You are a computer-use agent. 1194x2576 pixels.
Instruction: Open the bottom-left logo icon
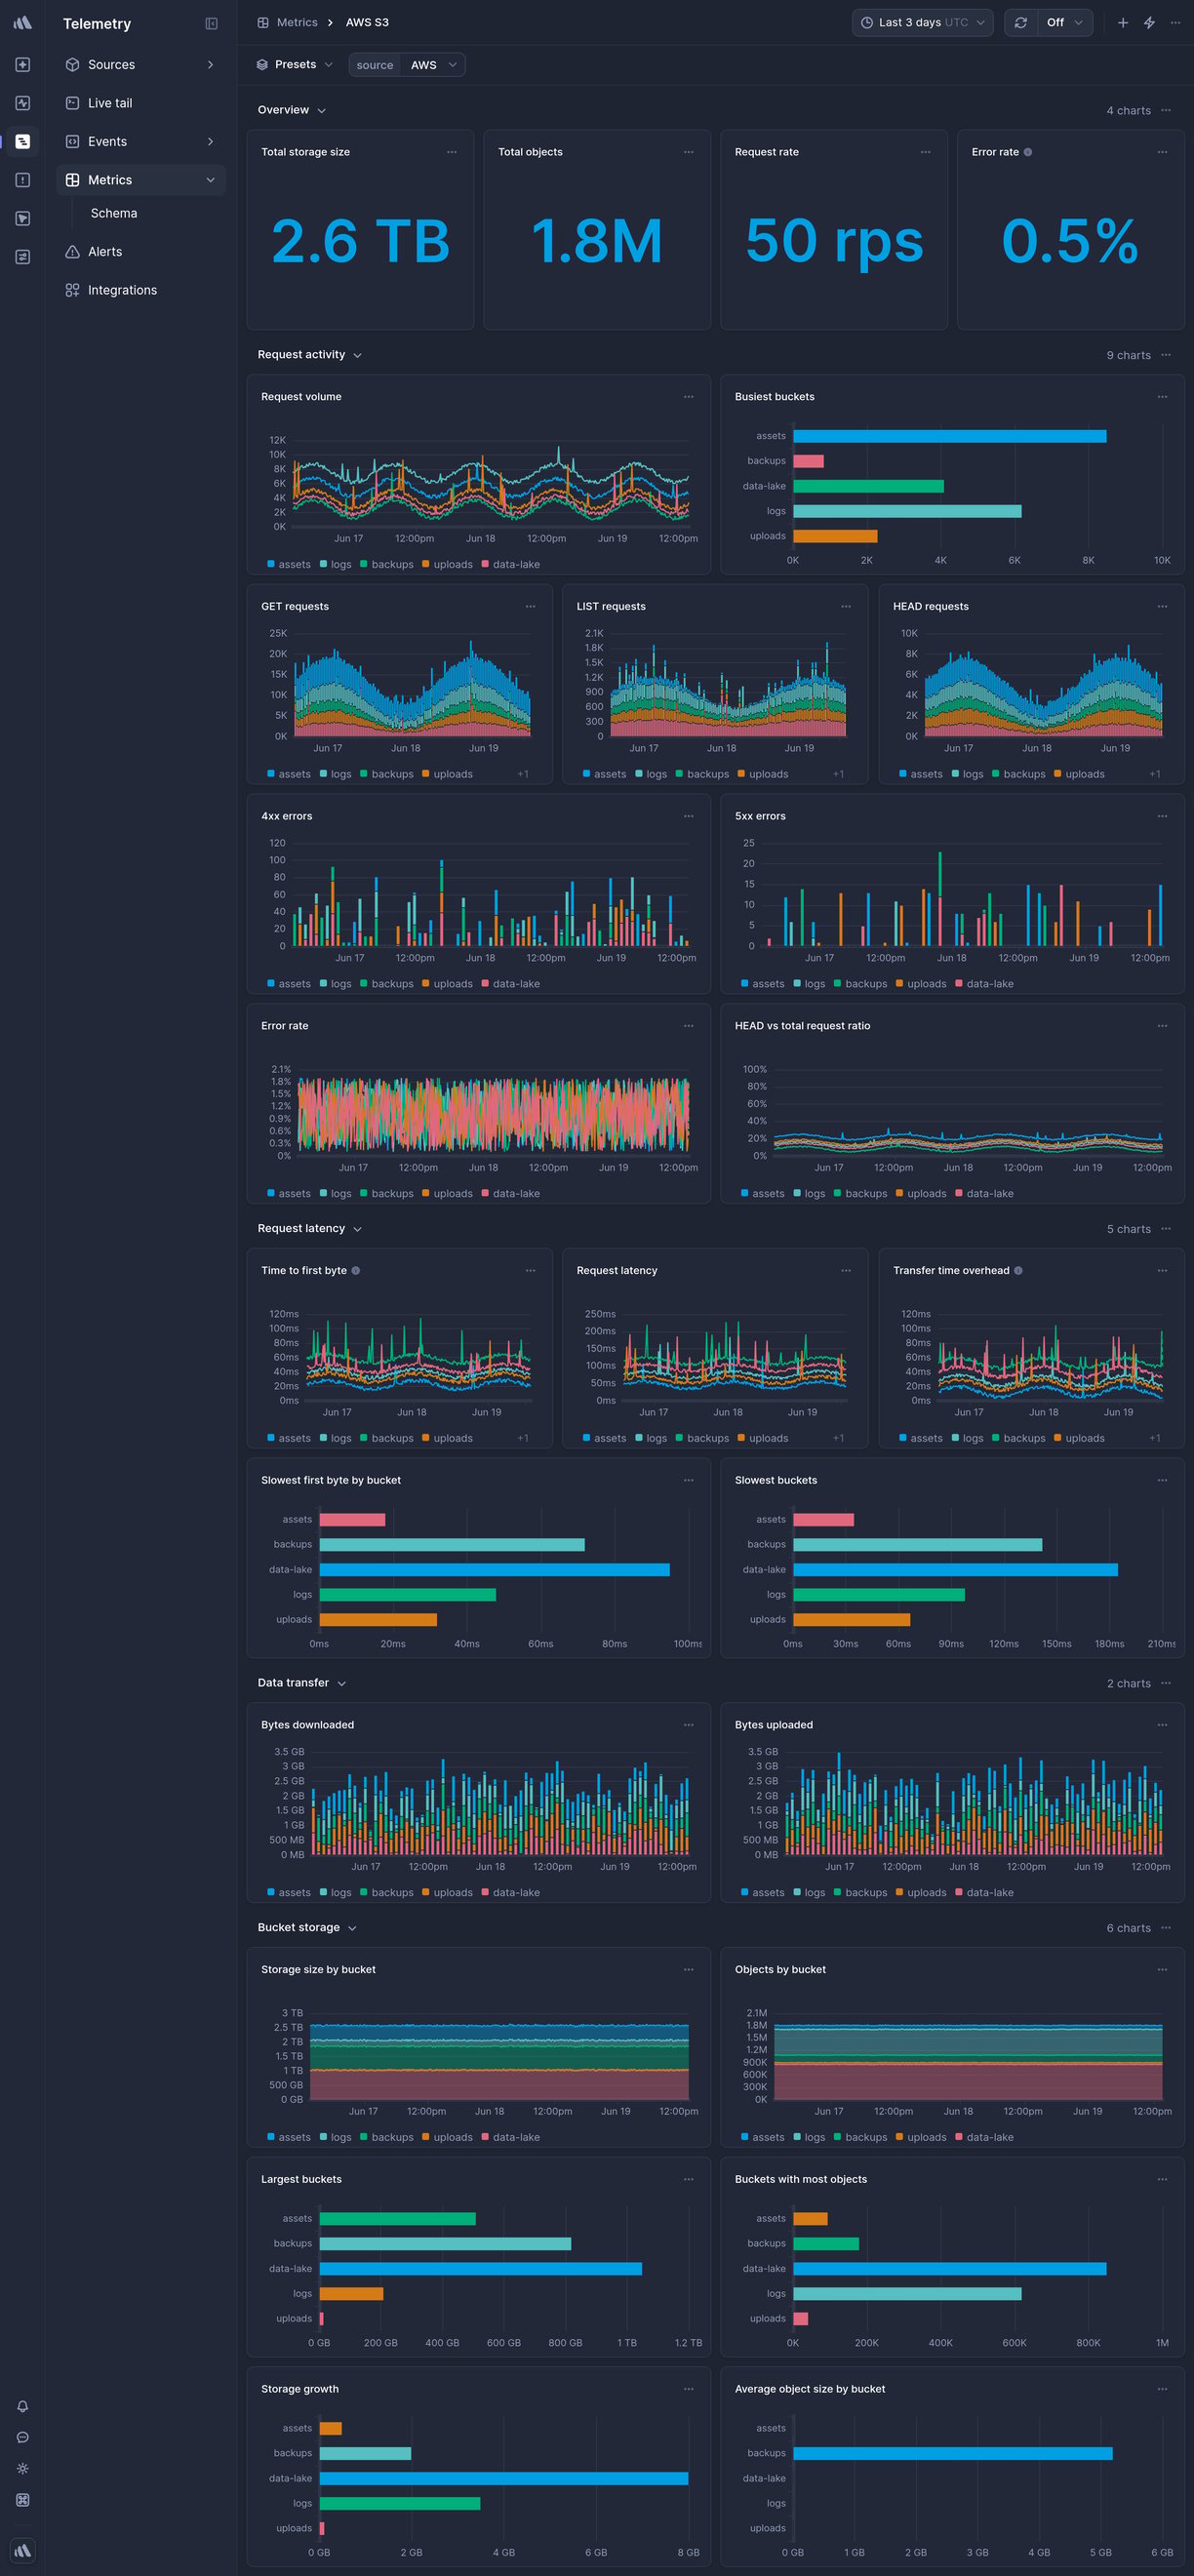tap(22, 2550)
